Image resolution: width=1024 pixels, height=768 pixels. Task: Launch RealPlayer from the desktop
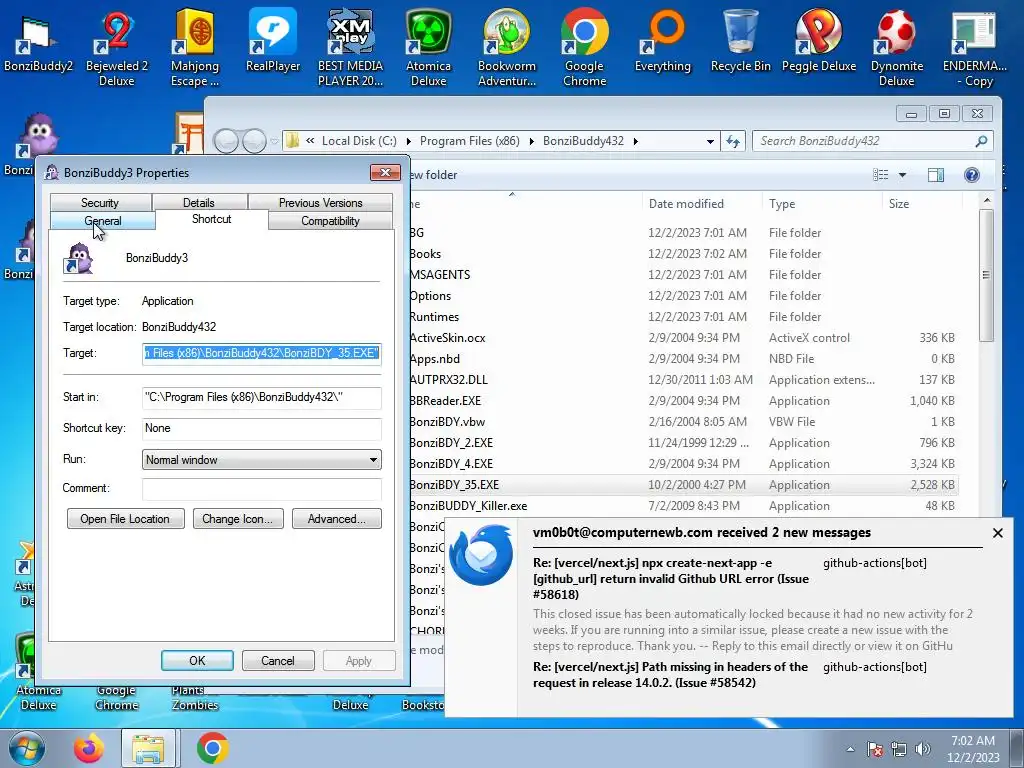272,40
